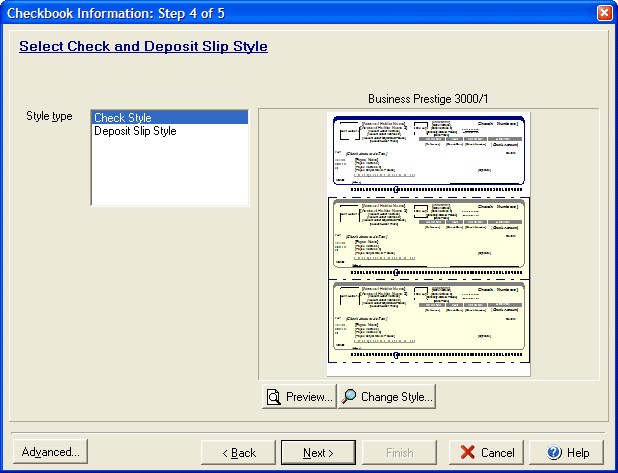The image size is (618, 473).
Task: Click the Select Check and Deposit Slip Style heading
Action: pos(143,46)
